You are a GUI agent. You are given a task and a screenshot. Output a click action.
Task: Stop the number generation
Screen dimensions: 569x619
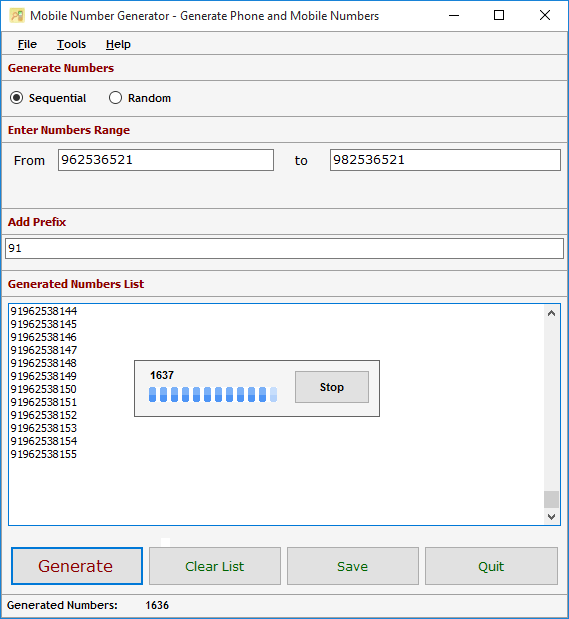click(x=332, y=387)
